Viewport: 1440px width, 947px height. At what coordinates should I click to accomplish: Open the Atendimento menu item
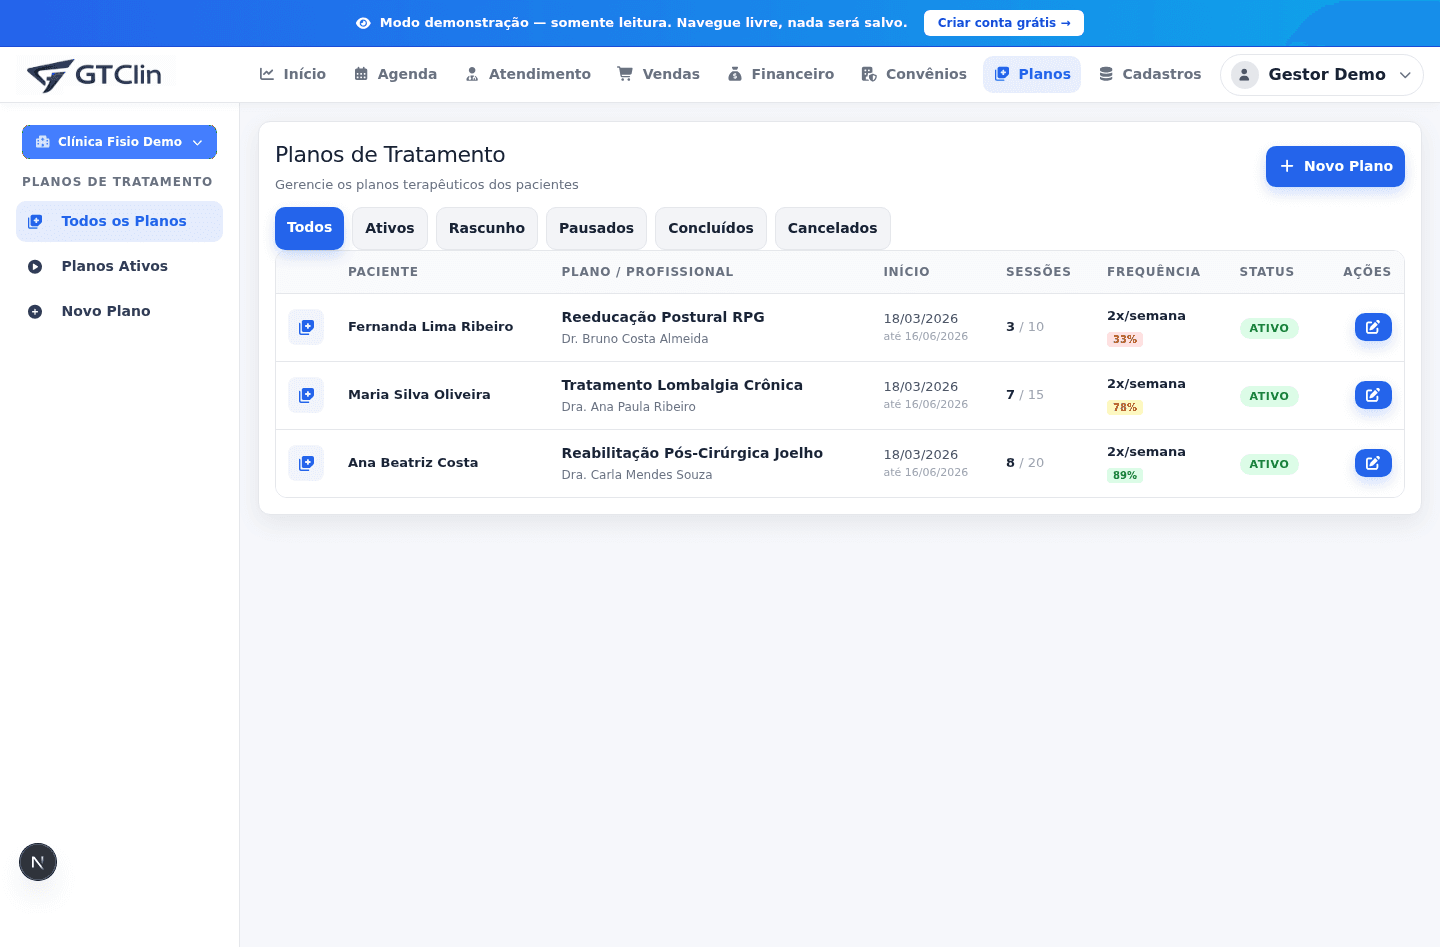click(x=528, y=74)
